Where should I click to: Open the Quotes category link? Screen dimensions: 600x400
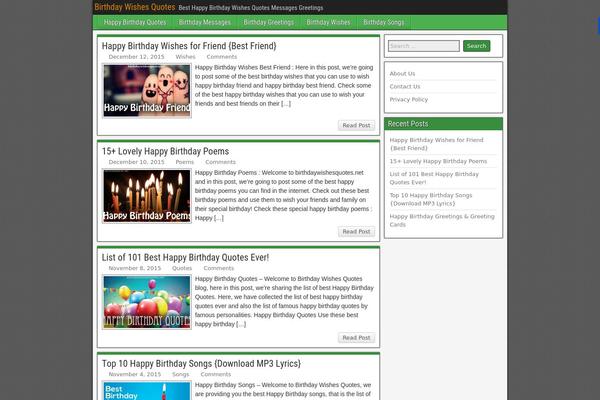click(182, 268)
